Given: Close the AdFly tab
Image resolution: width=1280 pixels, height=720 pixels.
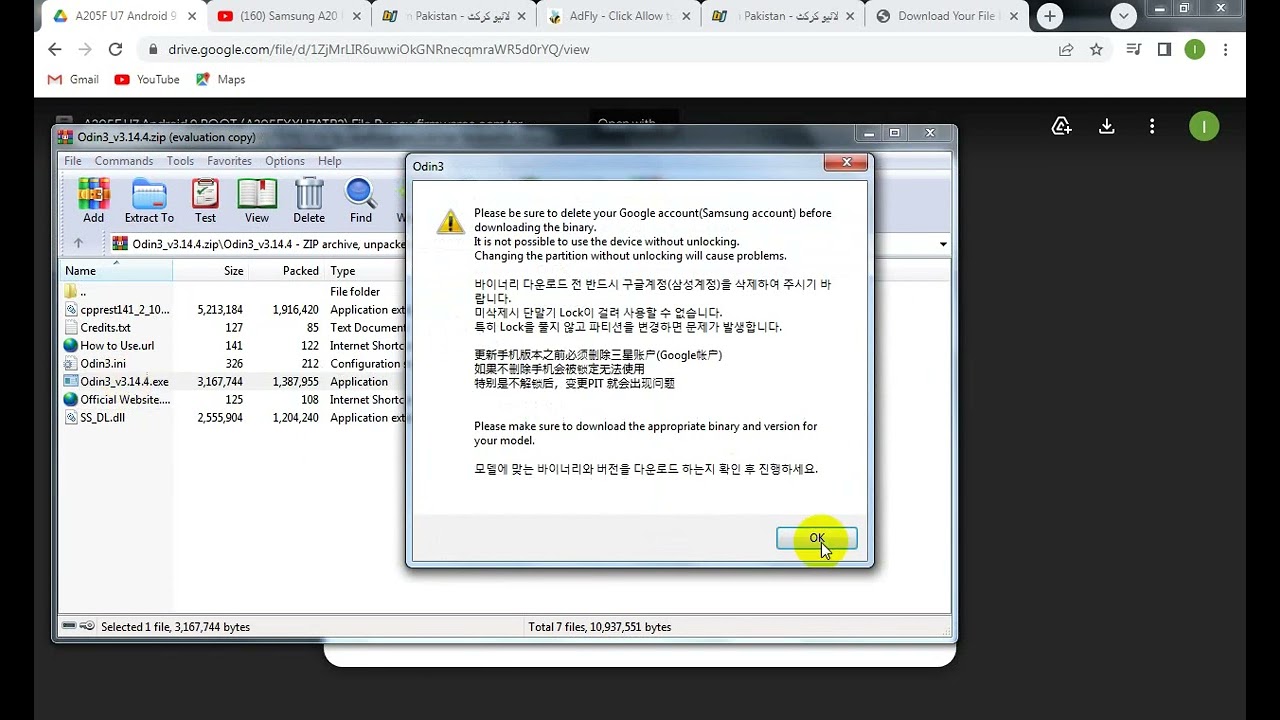Looking at the screenshot, I should [x=687, y=16].
